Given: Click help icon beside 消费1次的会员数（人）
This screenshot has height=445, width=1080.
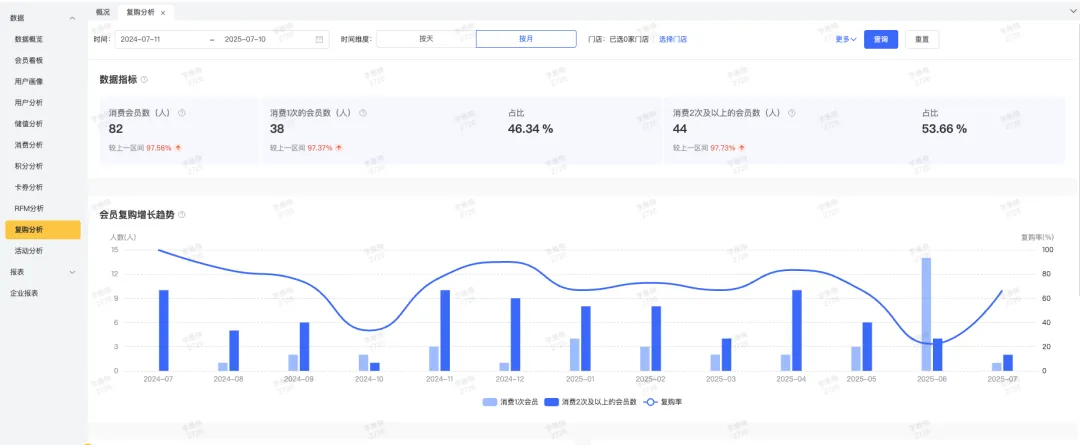Looking at the screenshot, I should tap(362, 113).
